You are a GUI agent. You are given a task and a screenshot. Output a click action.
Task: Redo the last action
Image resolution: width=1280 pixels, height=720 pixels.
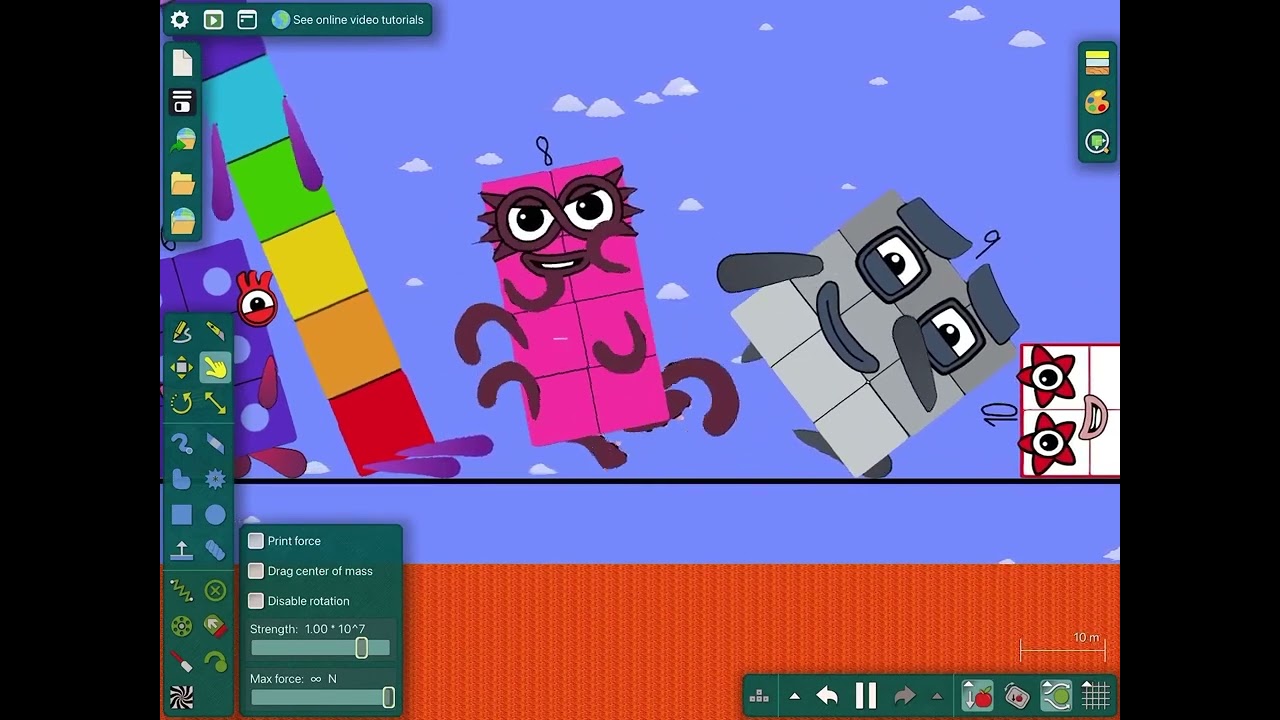click(904, 696)
